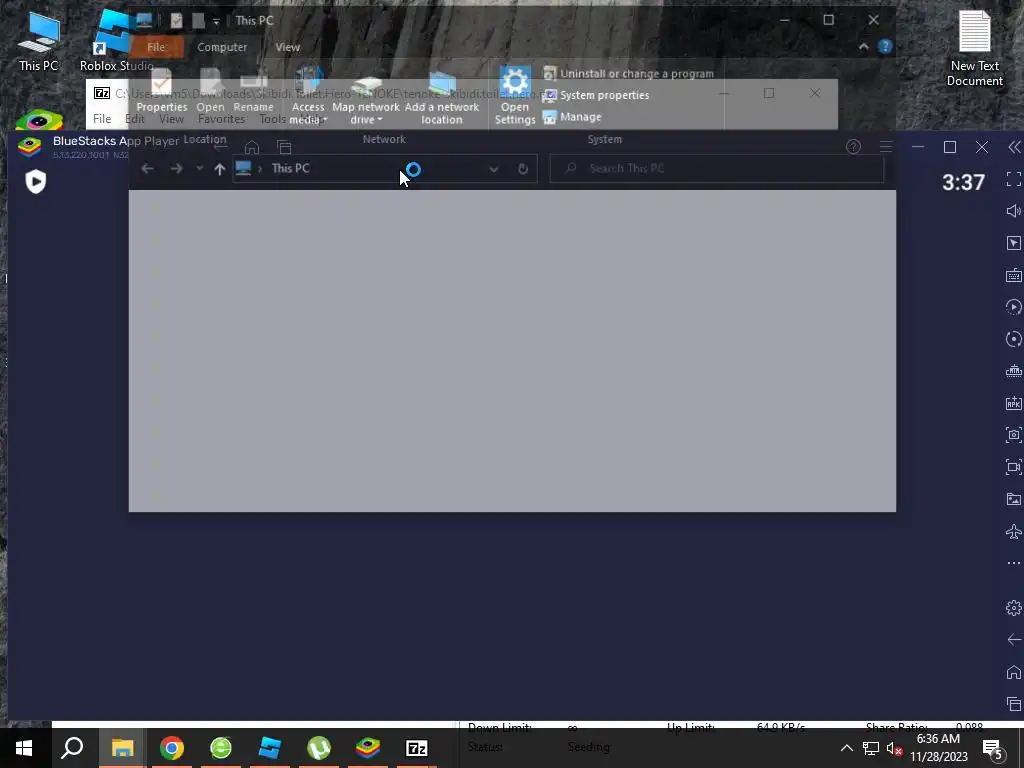The width and height of the screenshot is (1024, 768).
Task: Open the File tab in Explorer
Action: tap(156, 47)
